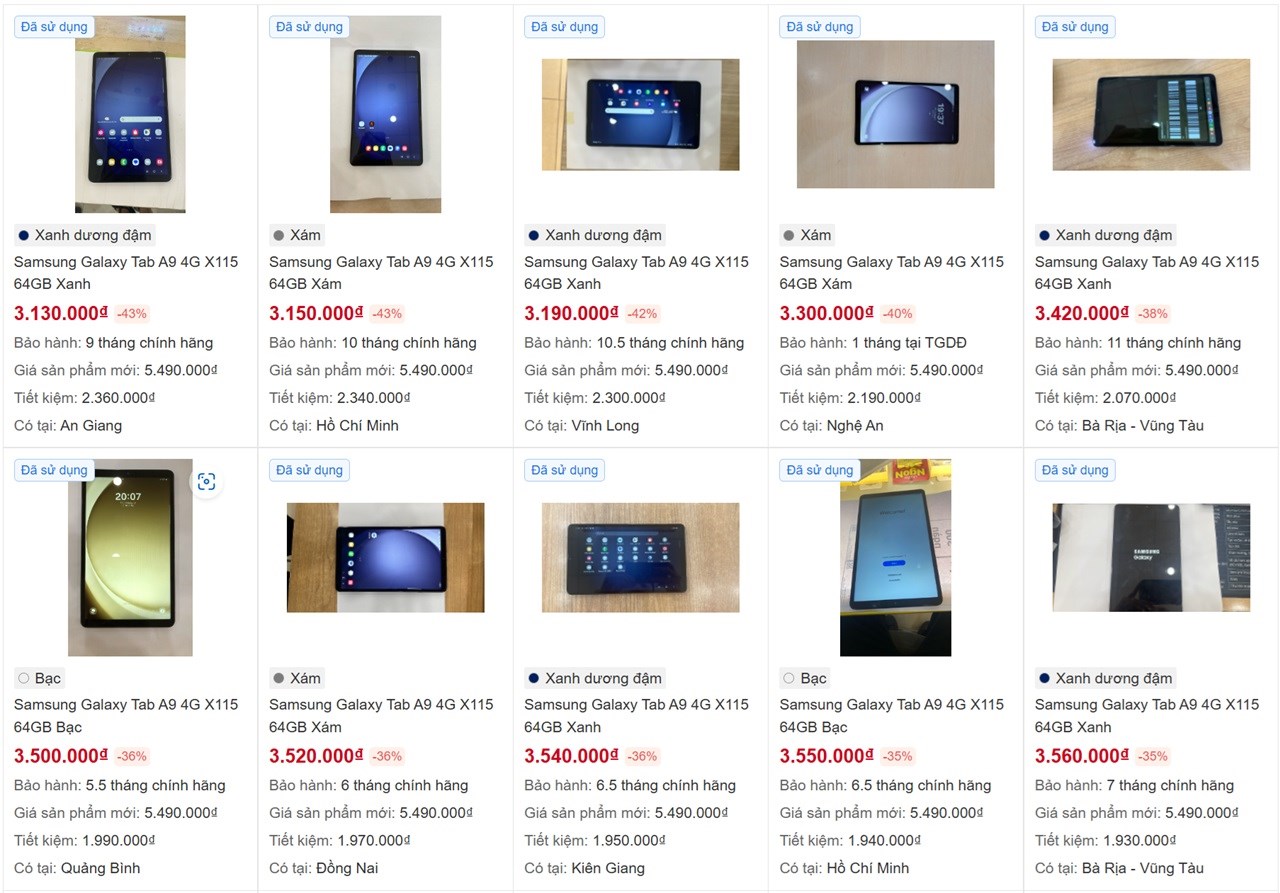Click the Galaxy Tab A9 title of the Nghệ An listing
The width and height of the screenshot is (1280, 893).
(892, 273)
